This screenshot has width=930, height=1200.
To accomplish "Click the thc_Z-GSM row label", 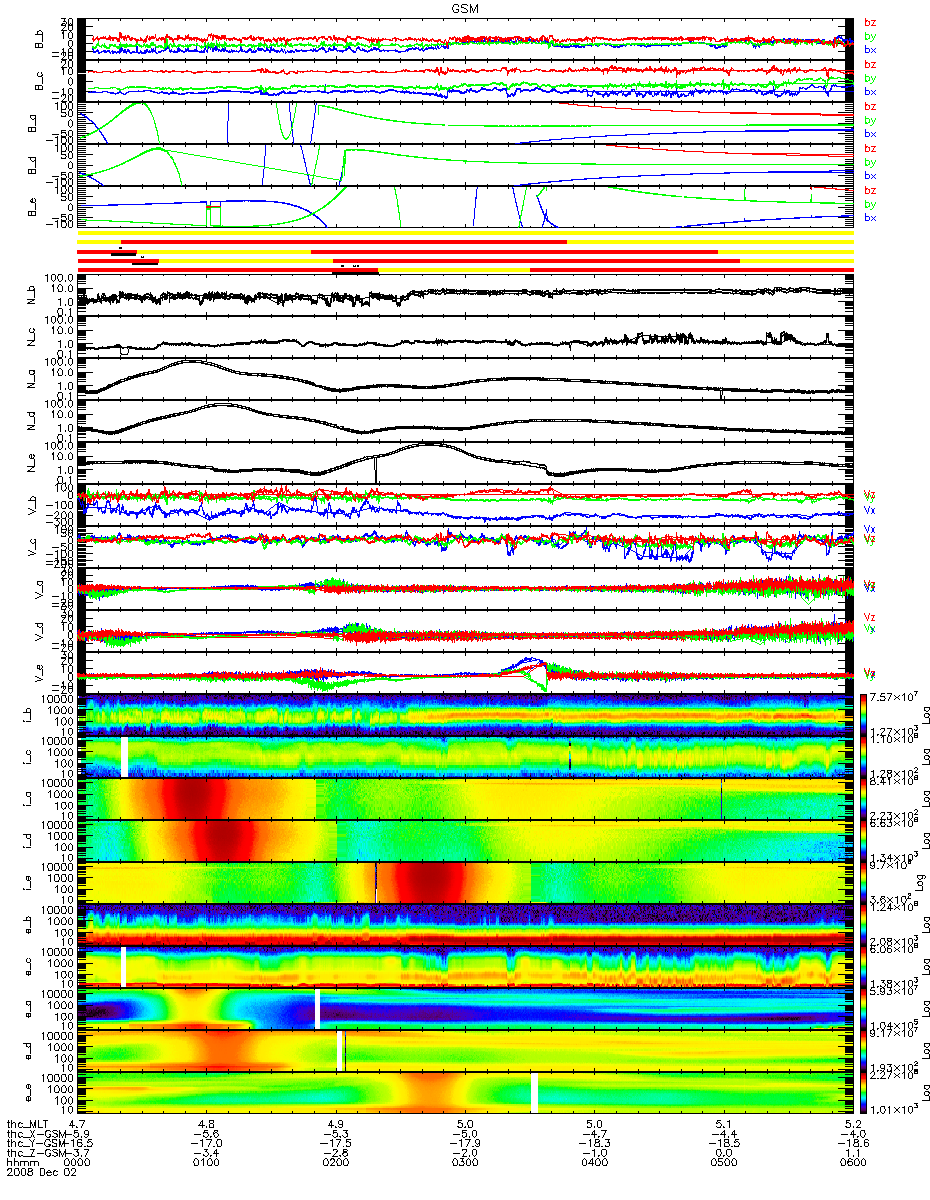I will tap(37, 1153).
